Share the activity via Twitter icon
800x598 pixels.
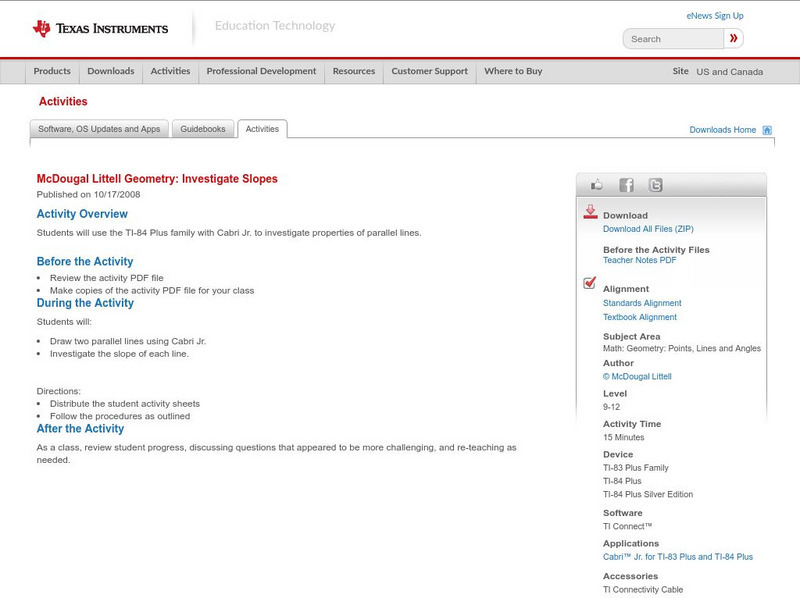(655, 185)
